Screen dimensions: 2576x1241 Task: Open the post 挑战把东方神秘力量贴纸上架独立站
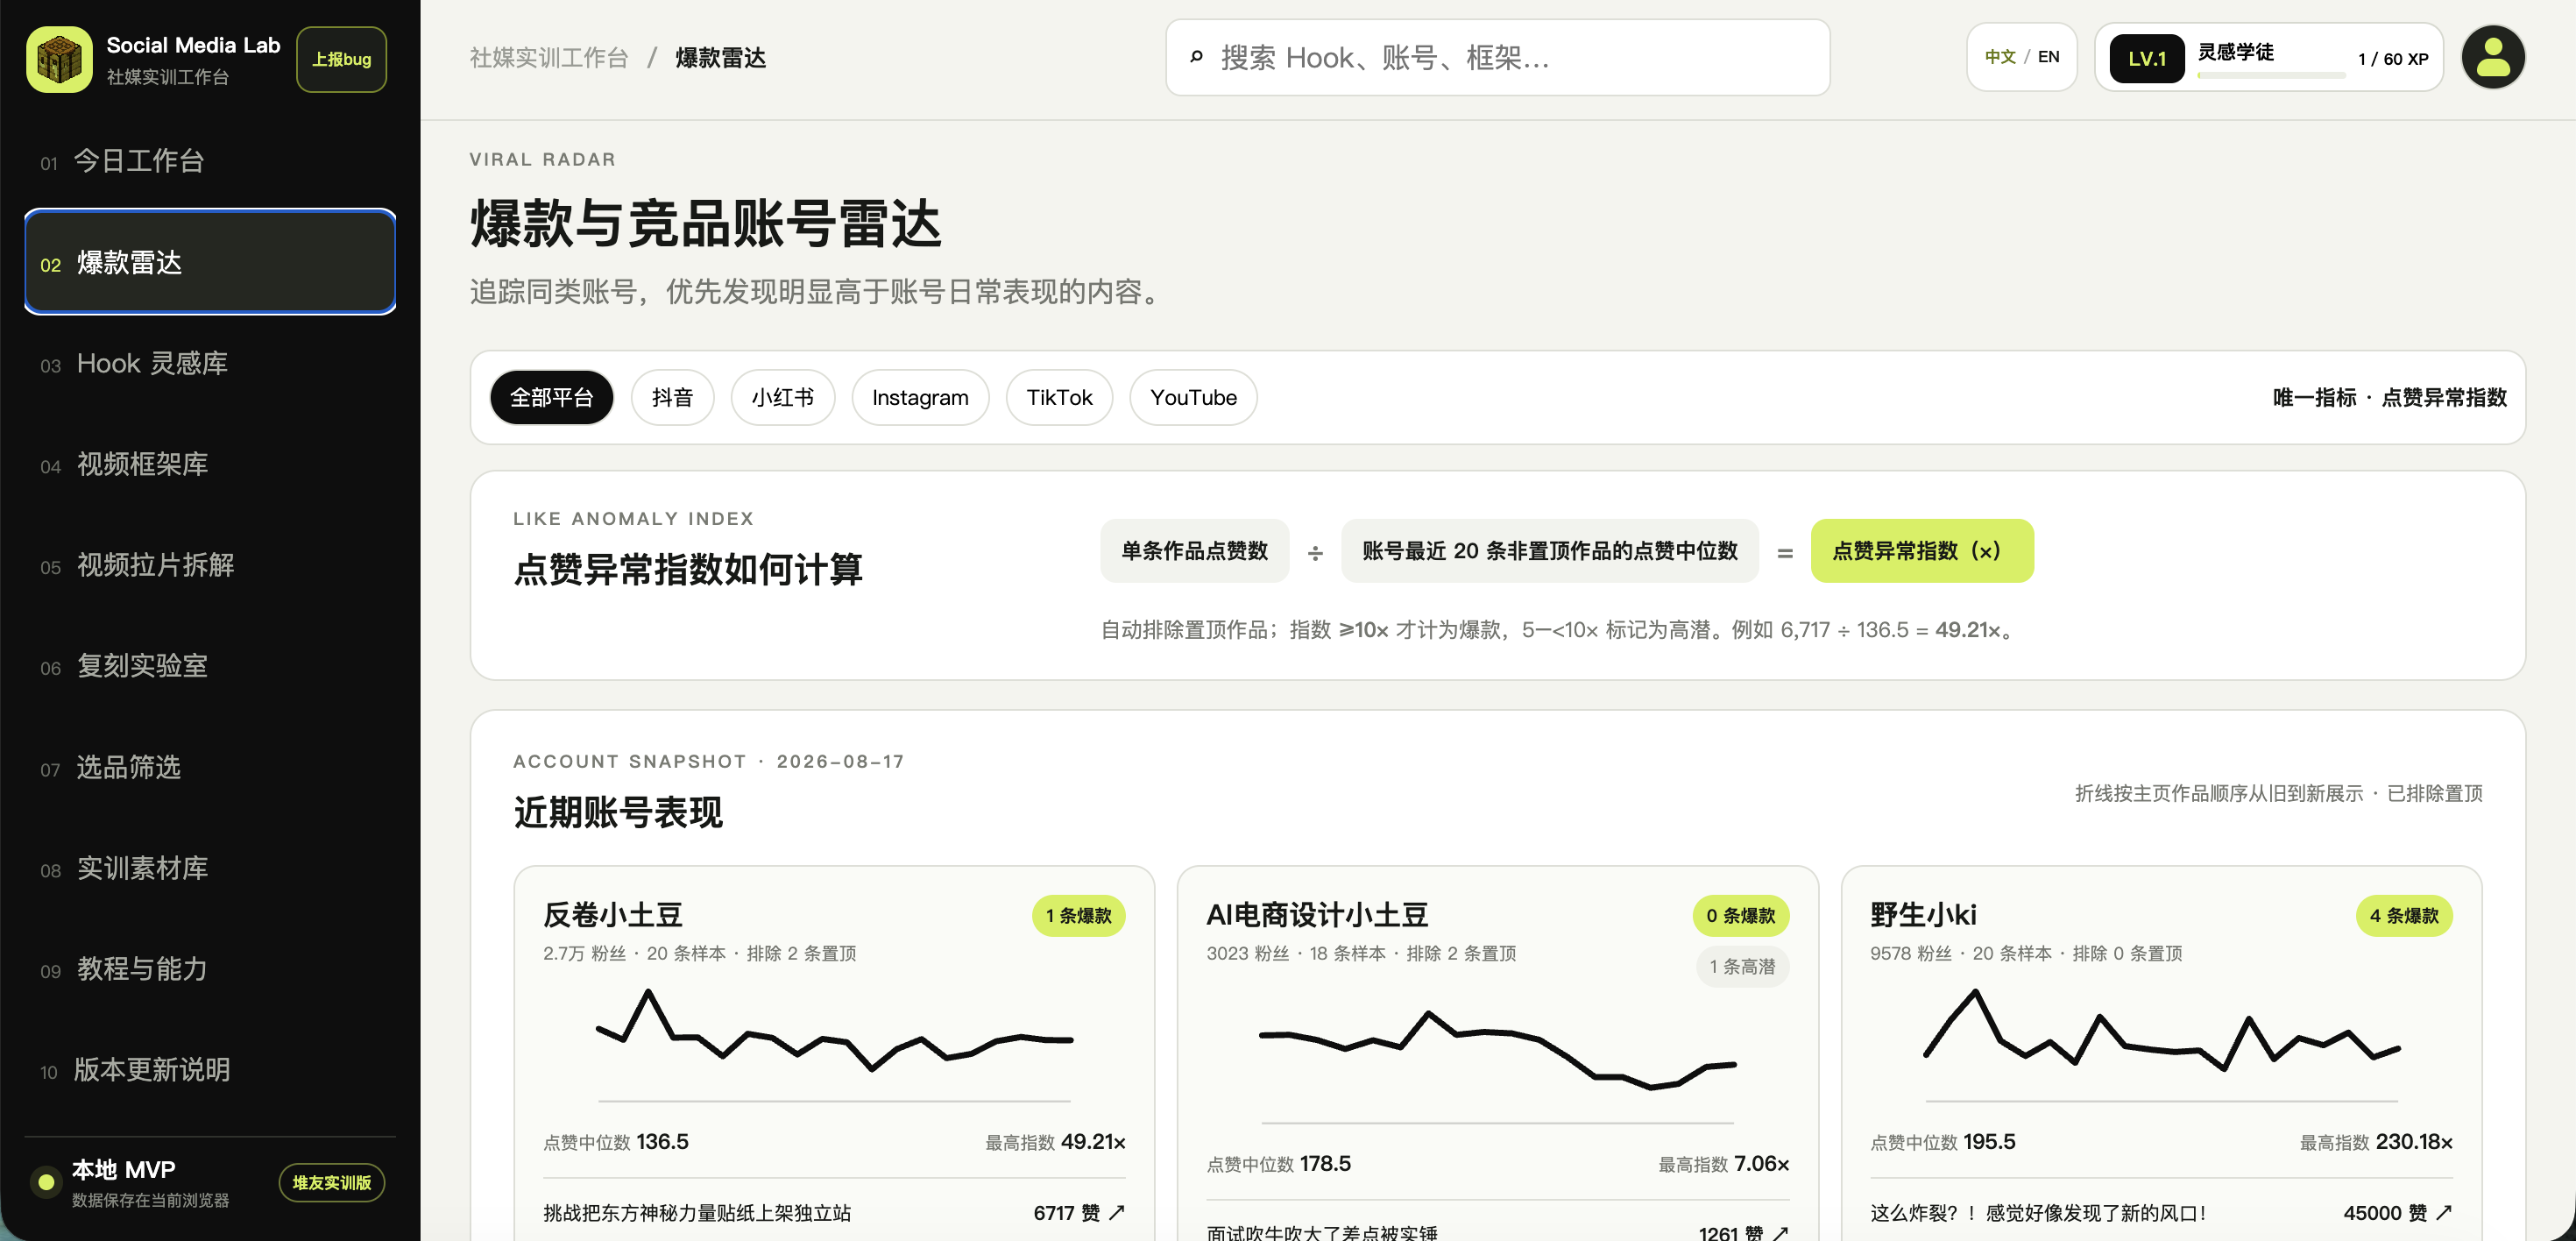[x=696, y=1212]
